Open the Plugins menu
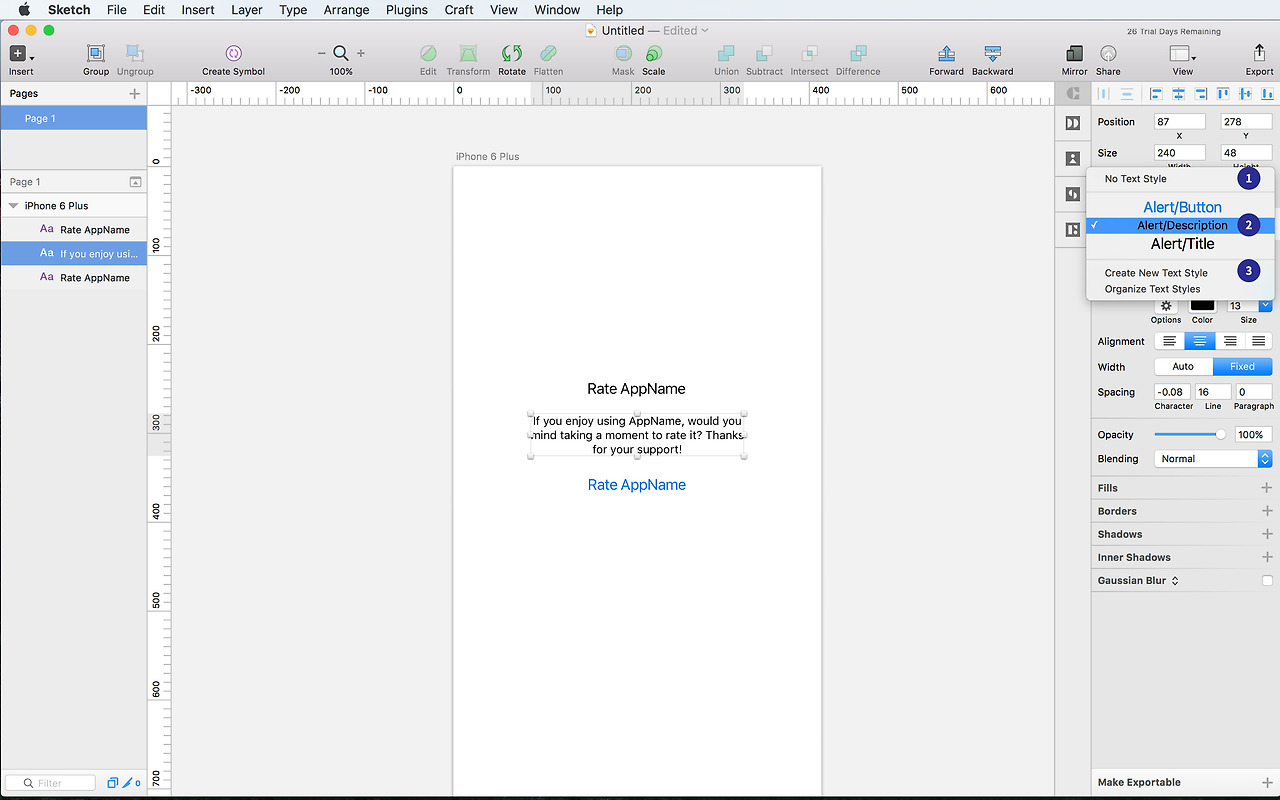Viewport: 1280px width, 800px height. [407, 10]
